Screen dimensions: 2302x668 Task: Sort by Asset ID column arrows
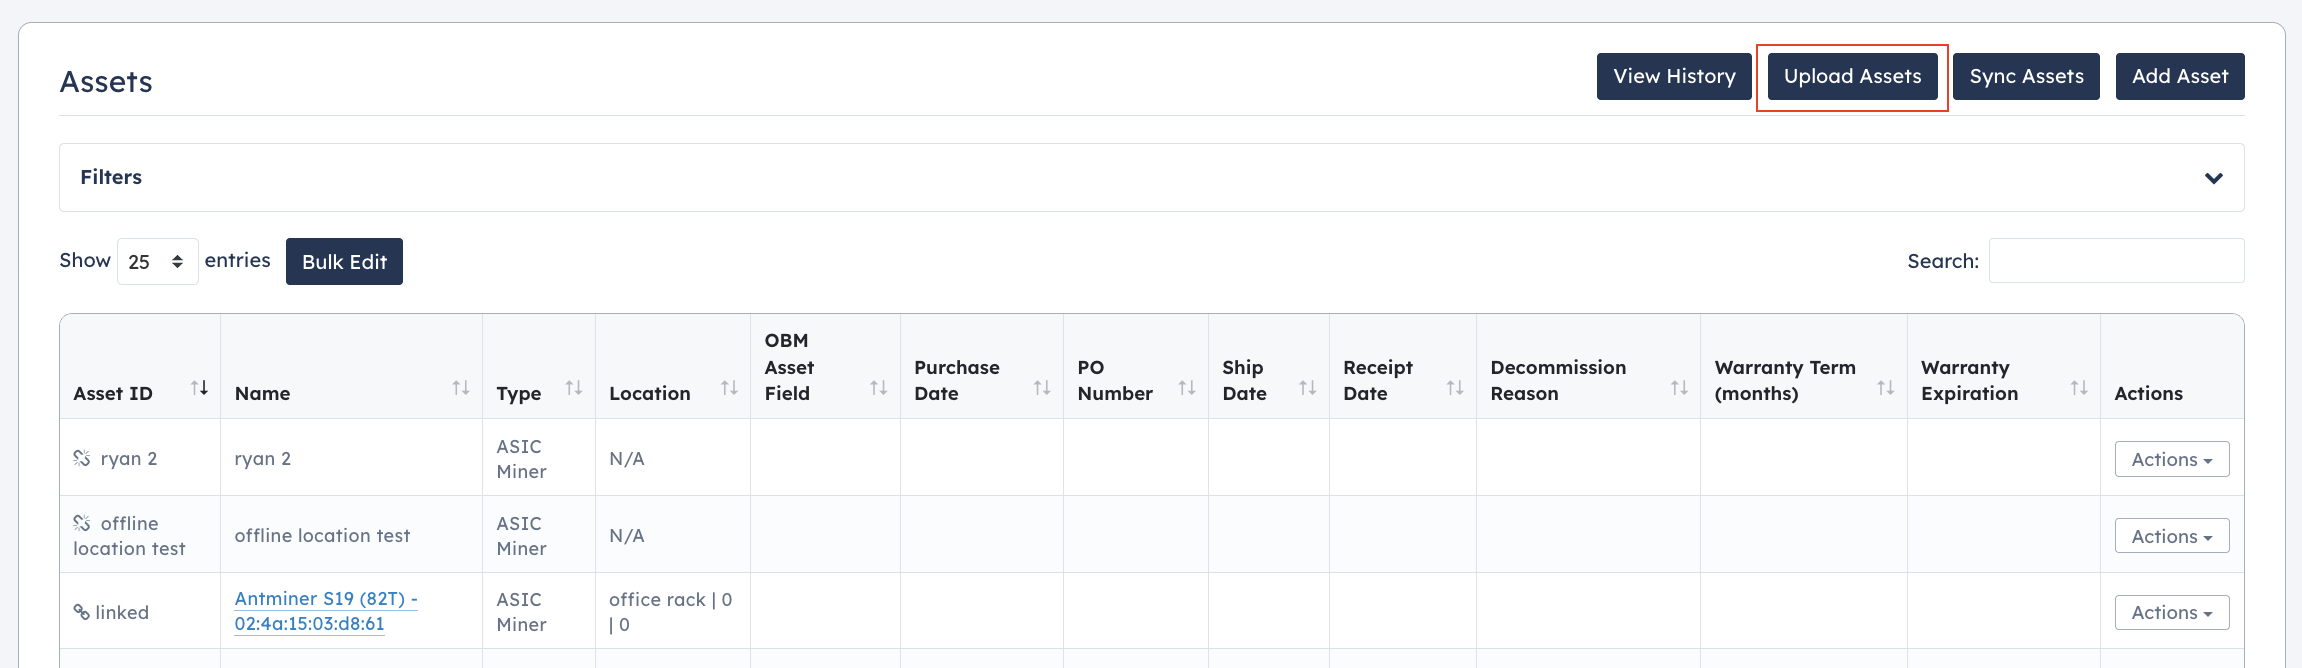coord(199,388)
